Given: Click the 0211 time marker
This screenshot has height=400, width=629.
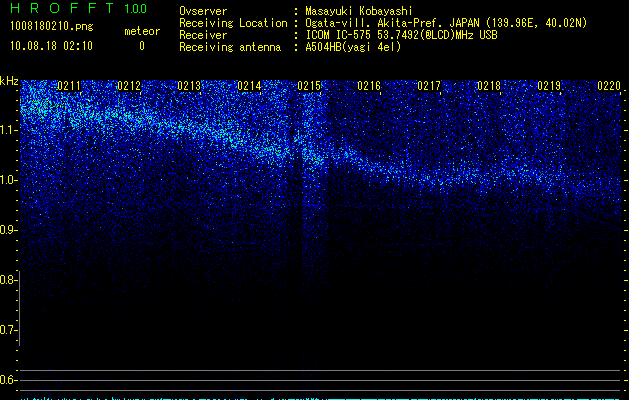Looking at the screenshot, I should point(69,86).
